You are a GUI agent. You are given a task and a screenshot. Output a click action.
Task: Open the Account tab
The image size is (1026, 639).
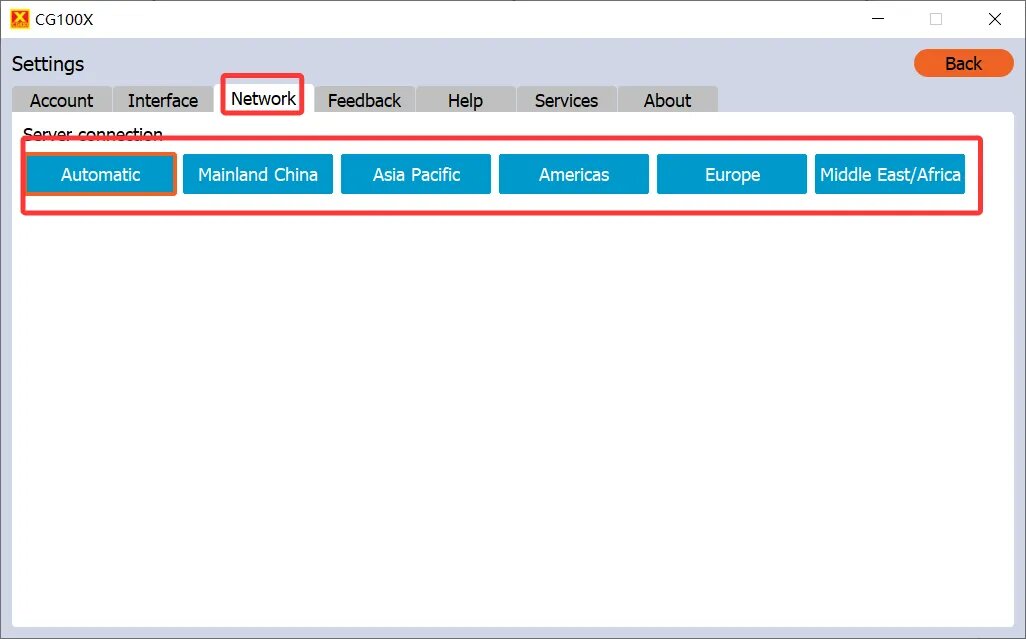coord(61,100)
